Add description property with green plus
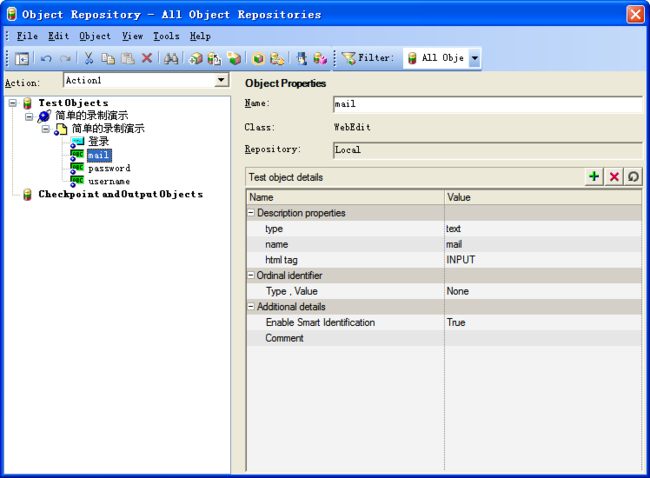The image size is (650, 478). tap(594, 177)
